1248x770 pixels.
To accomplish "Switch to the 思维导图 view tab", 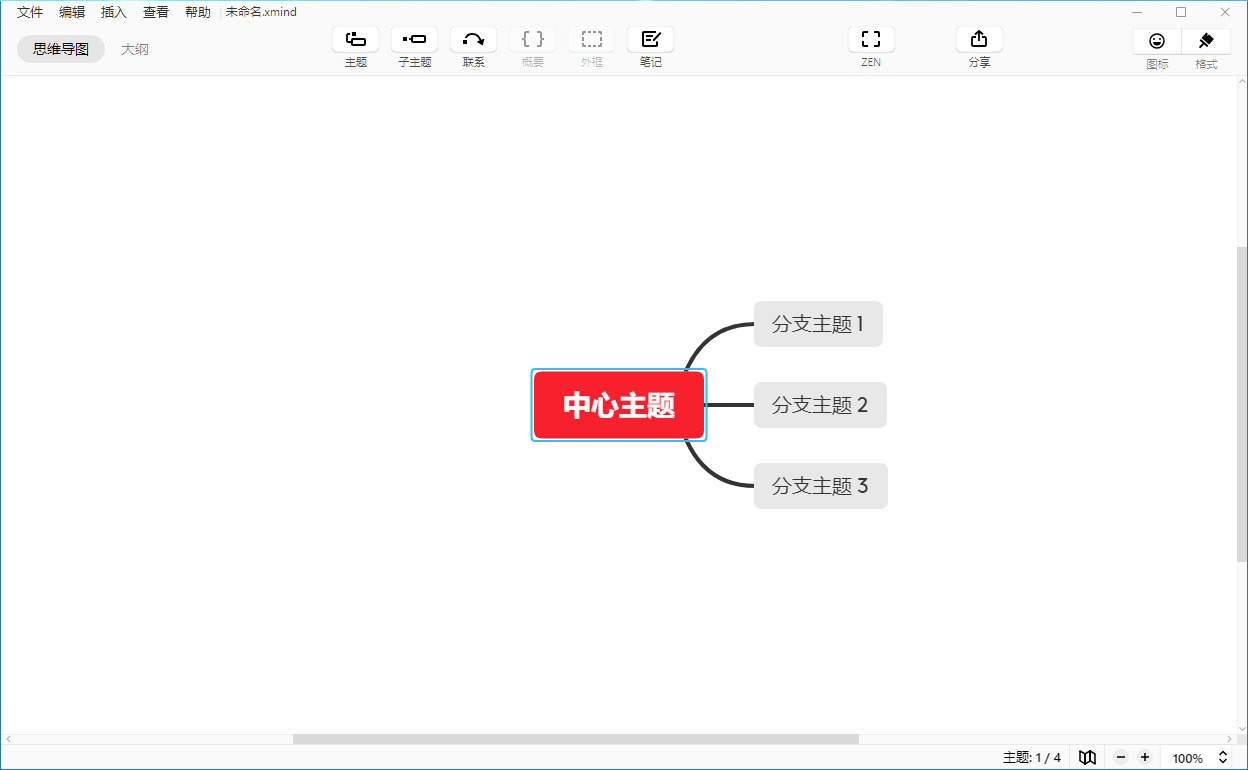I will (x=61, y=49).
